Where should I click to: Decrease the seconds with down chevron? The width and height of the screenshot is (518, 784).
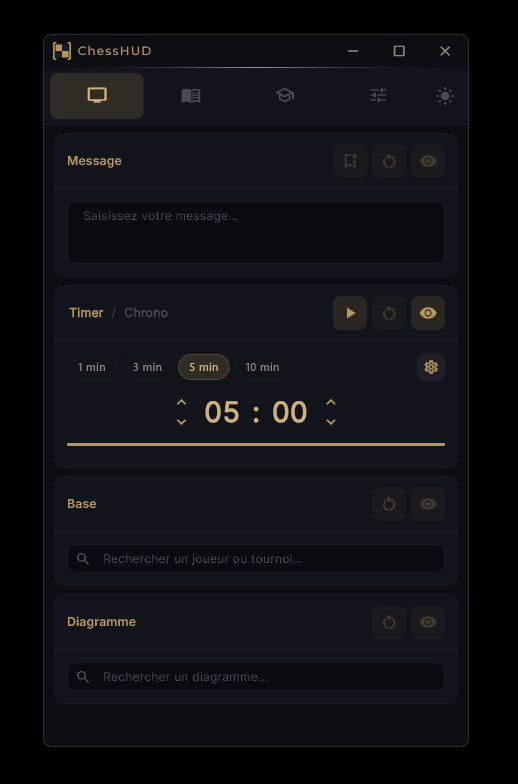pos(330,422)
